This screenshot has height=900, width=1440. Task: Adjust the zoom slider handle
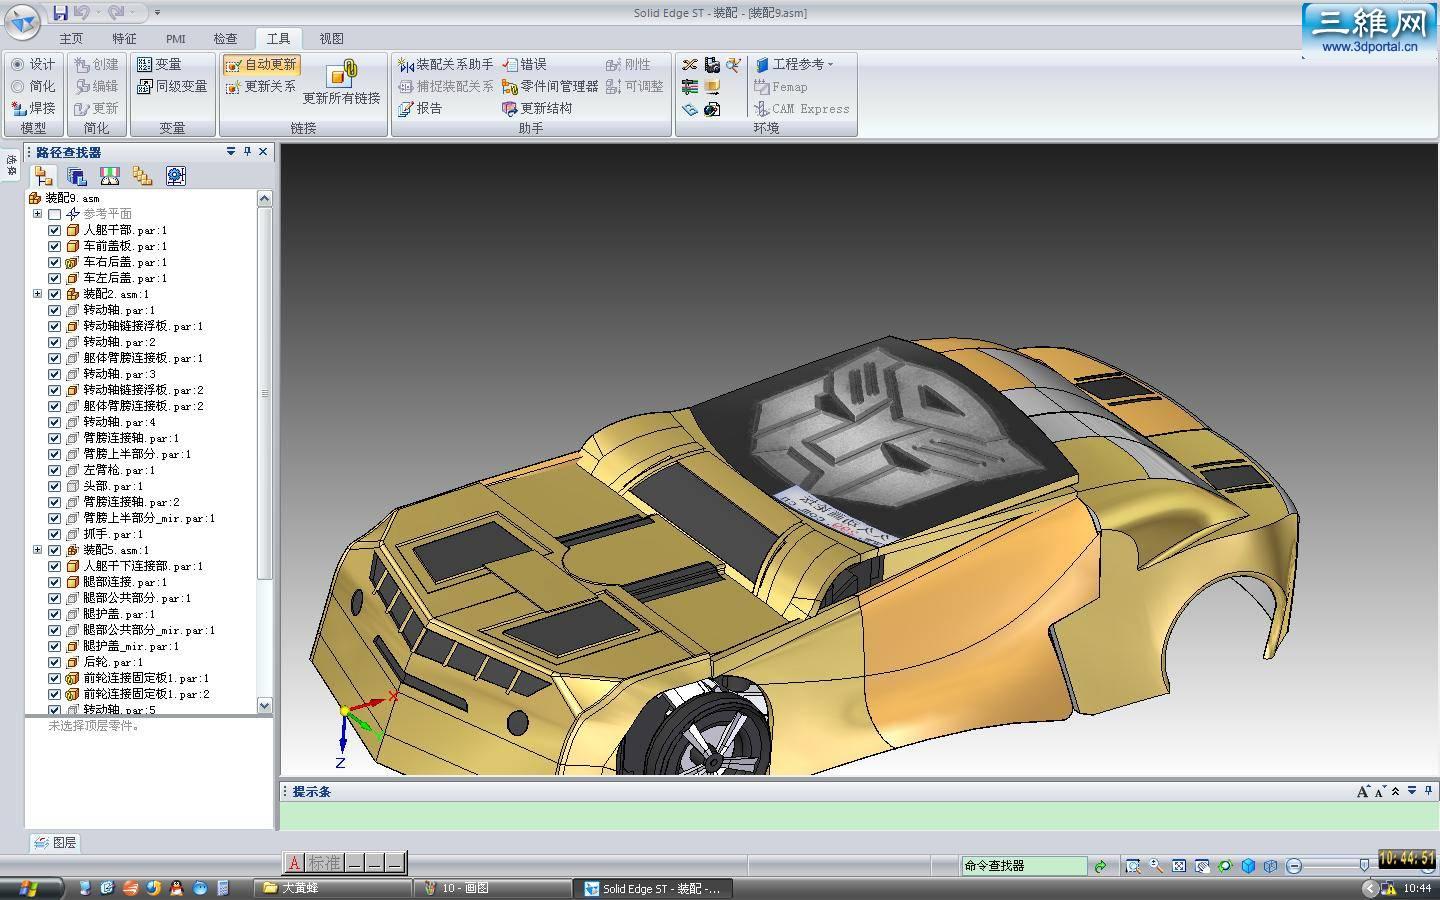point(1364,866)
